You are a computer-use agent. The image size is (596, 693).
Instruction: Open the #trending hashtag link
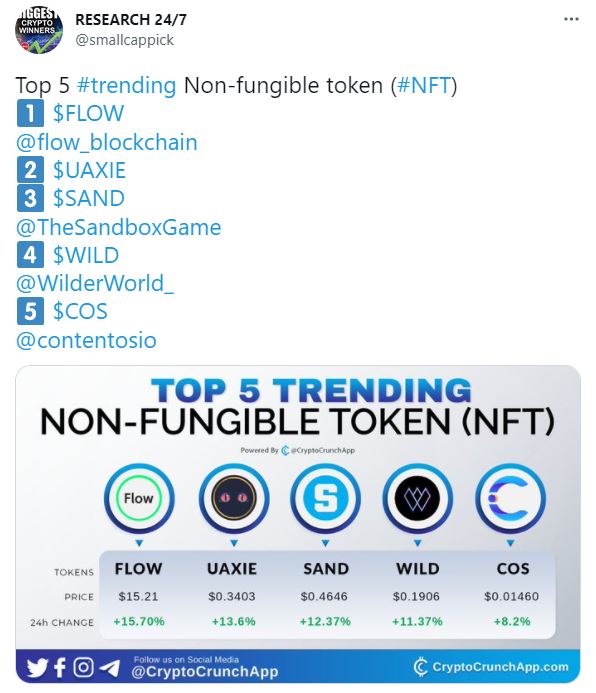126,85
